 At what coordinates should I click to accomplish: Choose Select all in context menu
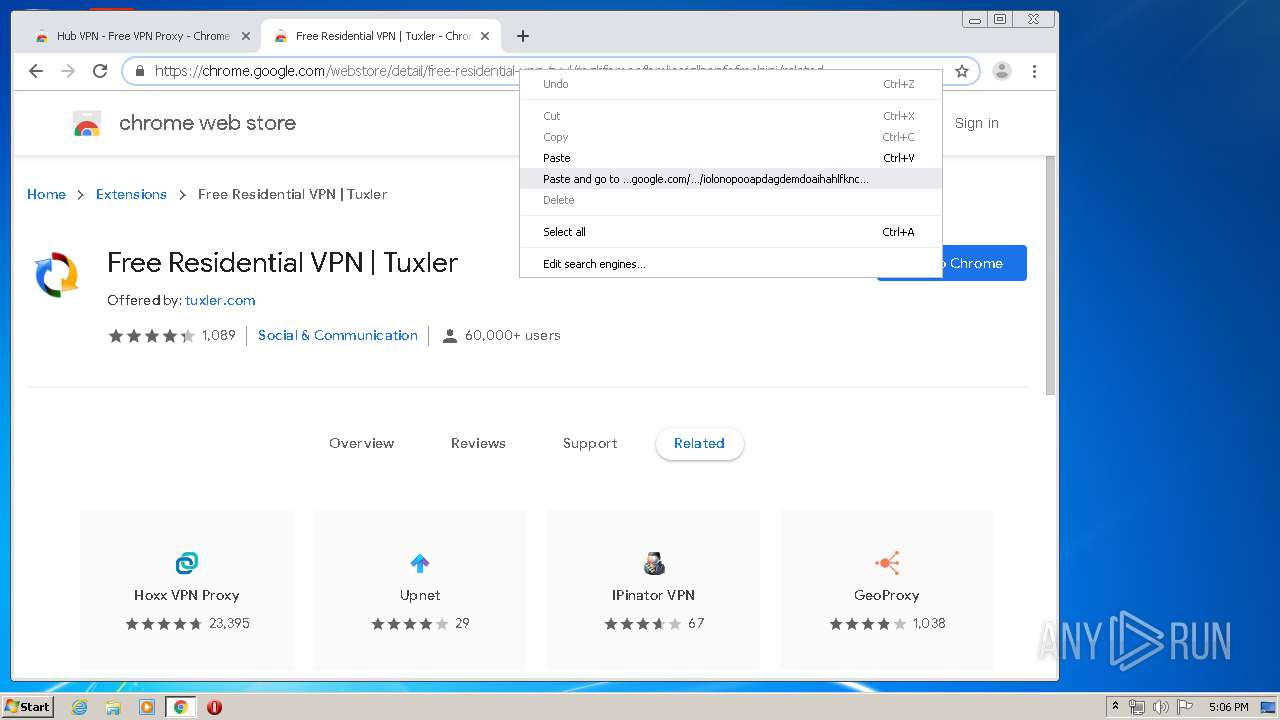click(x=730, y=232)
